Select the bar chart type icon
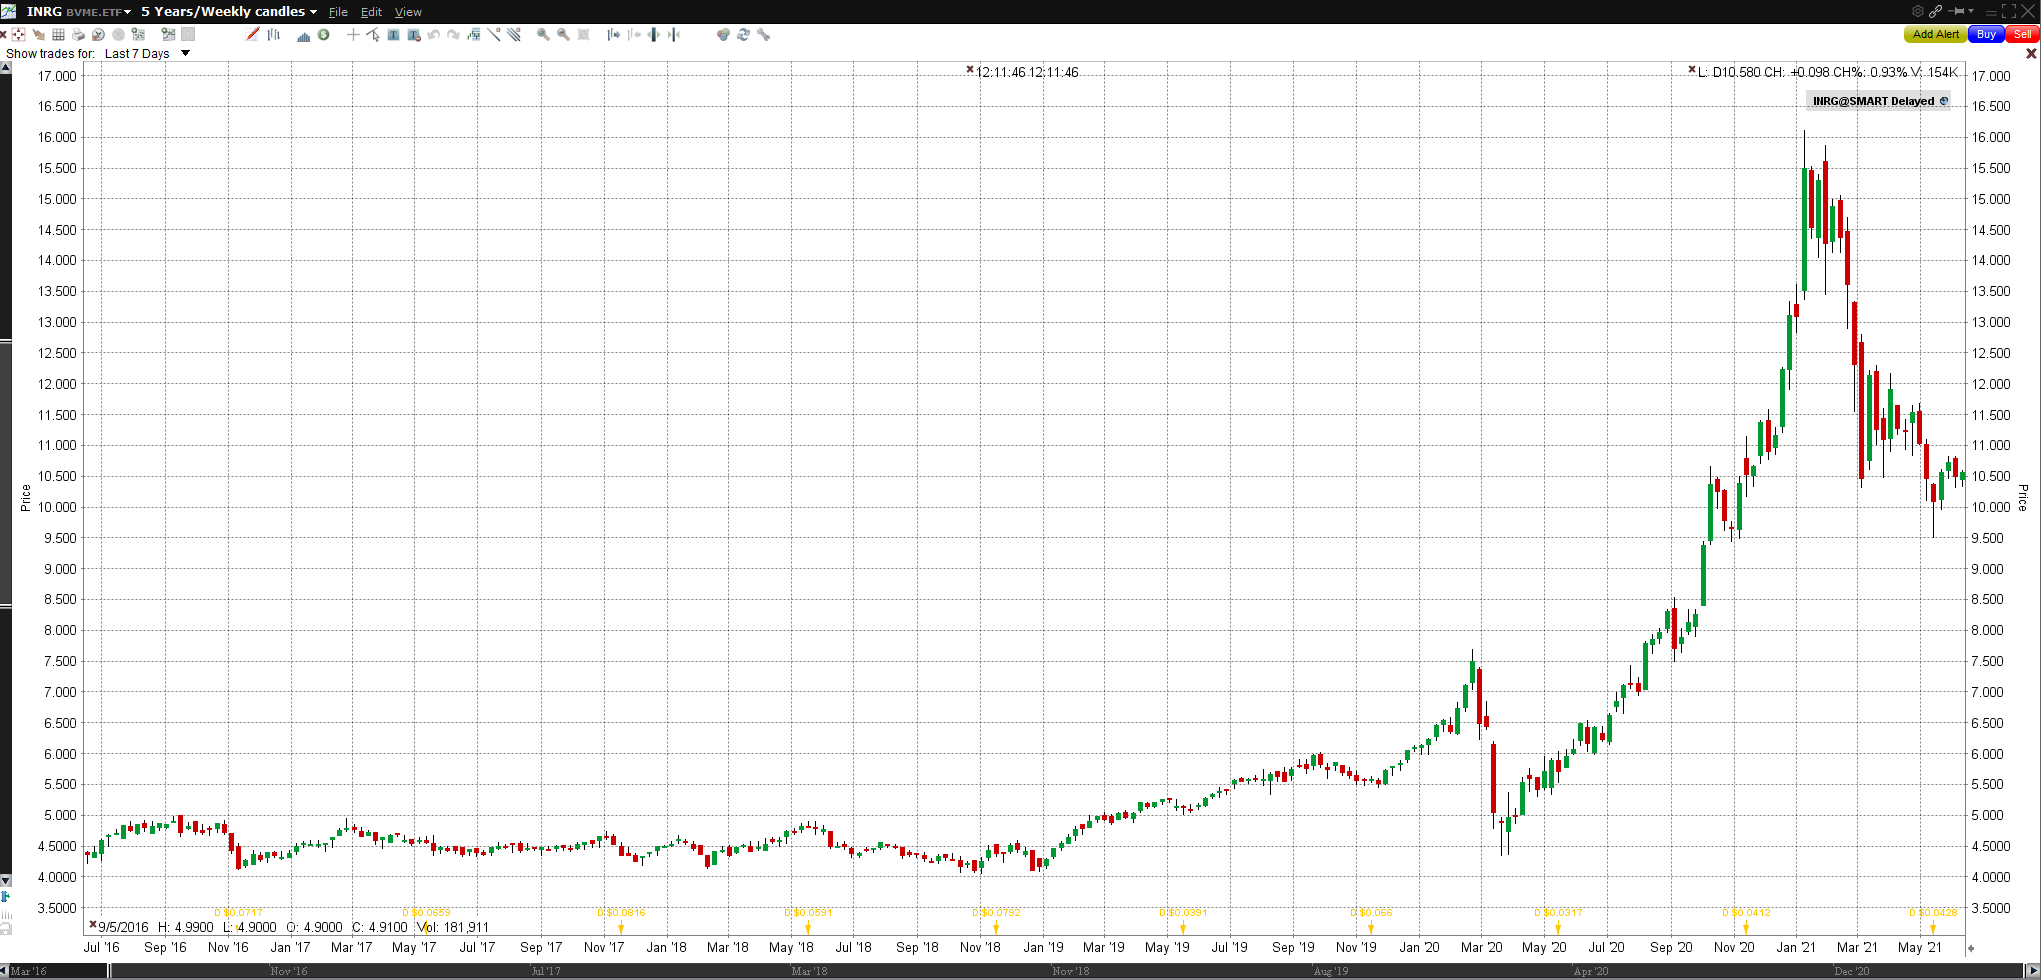2041x980 pixels. [273, 34]
